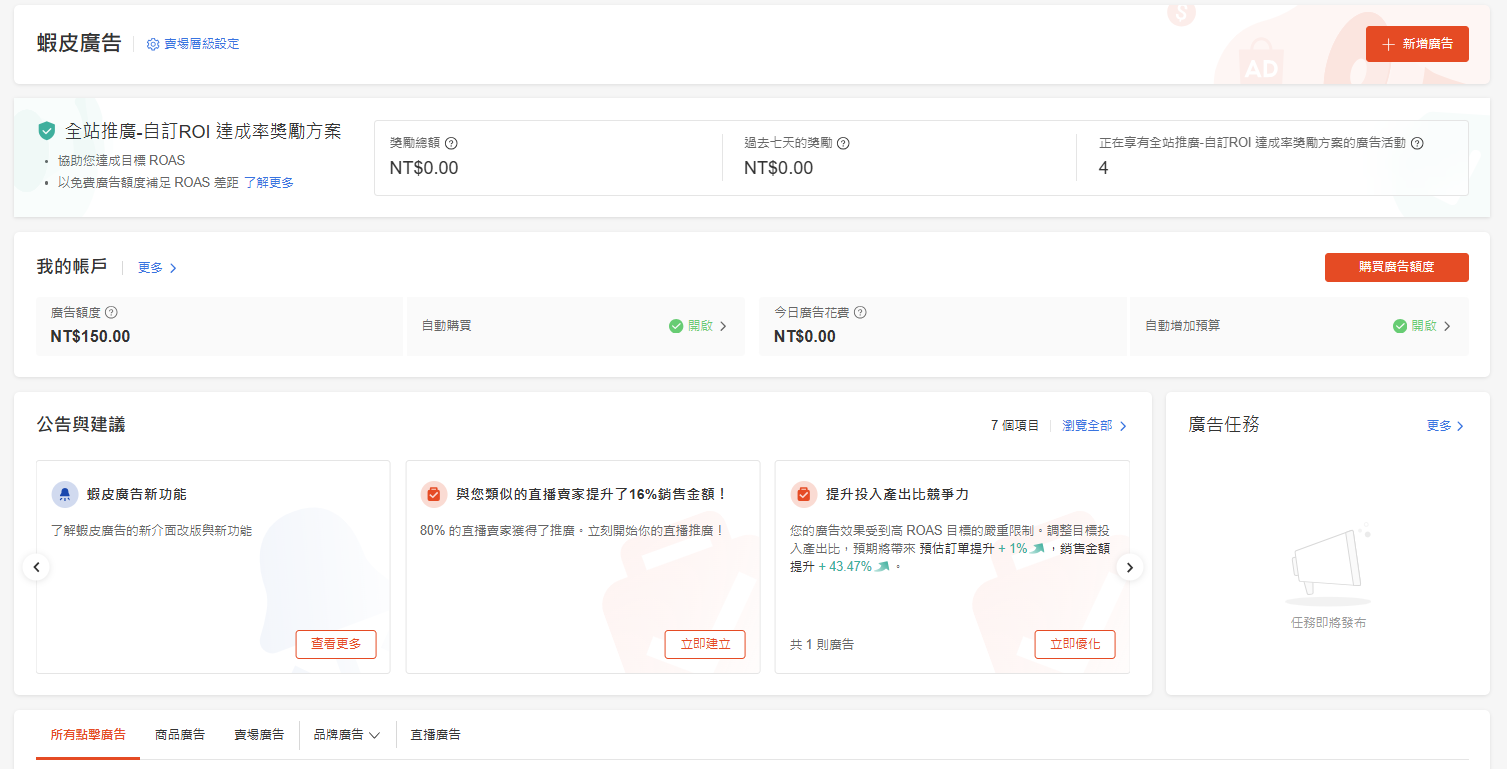Click green check icon for 自動購買

tap(676, 326)
